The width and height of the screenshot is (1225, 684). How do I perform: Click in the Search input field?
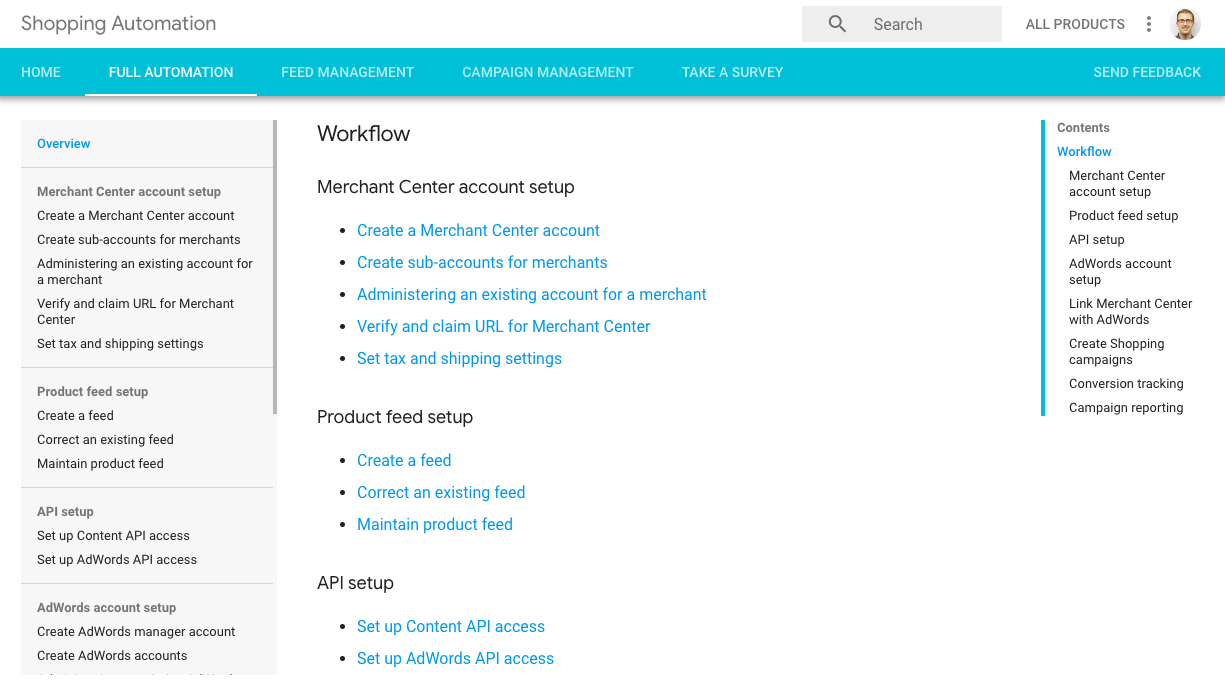[902, 24]
